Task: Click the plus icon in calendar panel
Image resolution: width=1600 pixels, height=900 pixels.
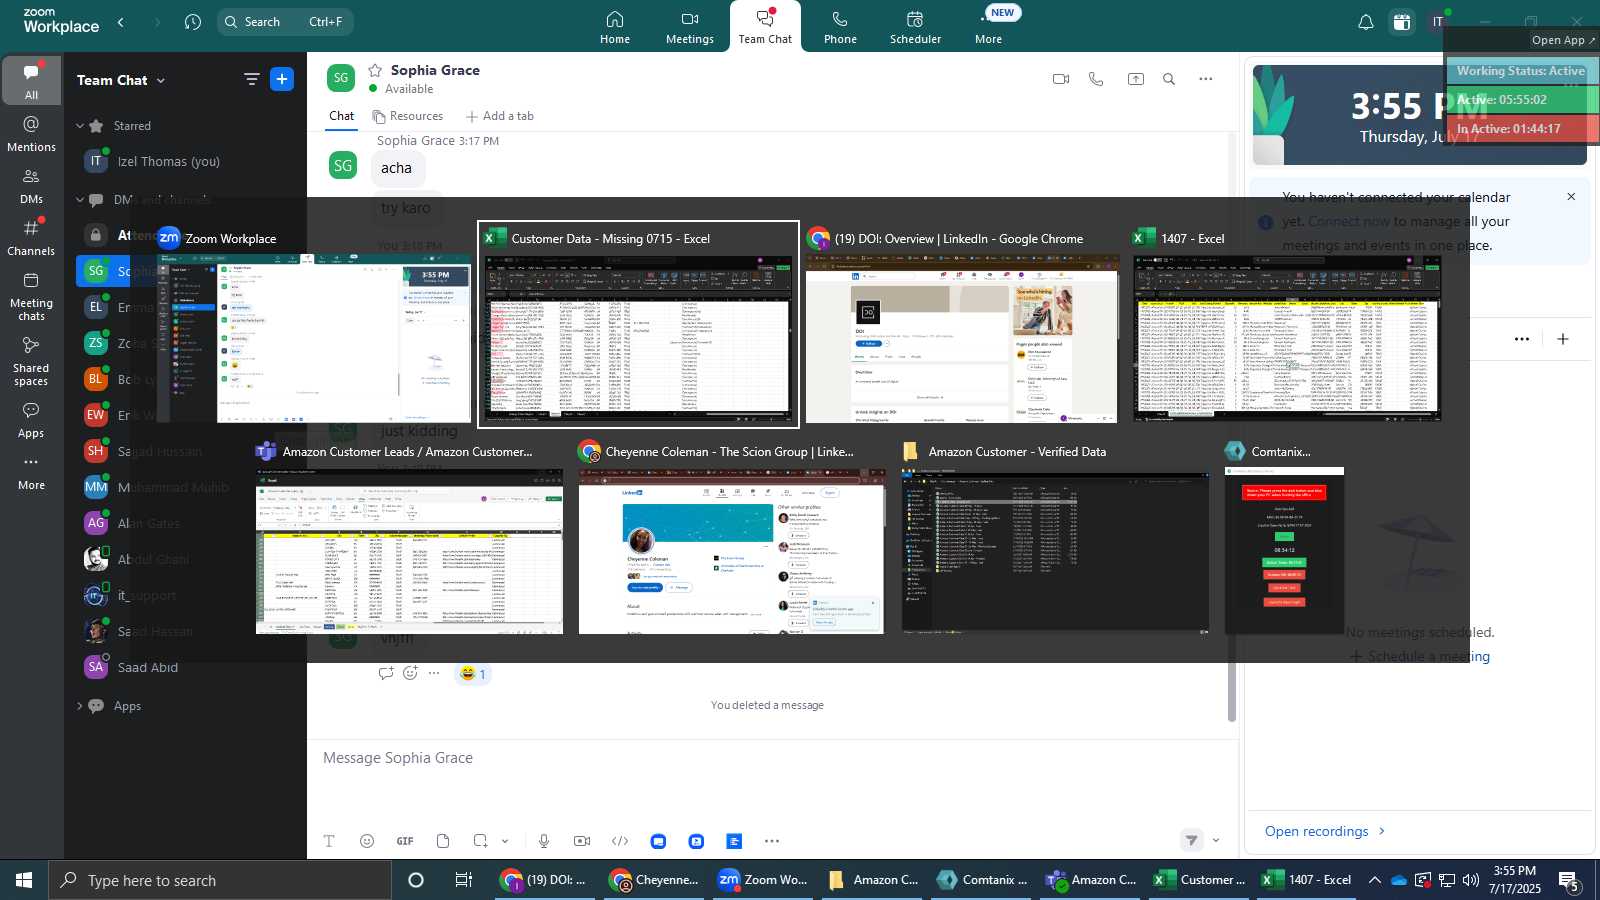Action: pos(1563,339)
